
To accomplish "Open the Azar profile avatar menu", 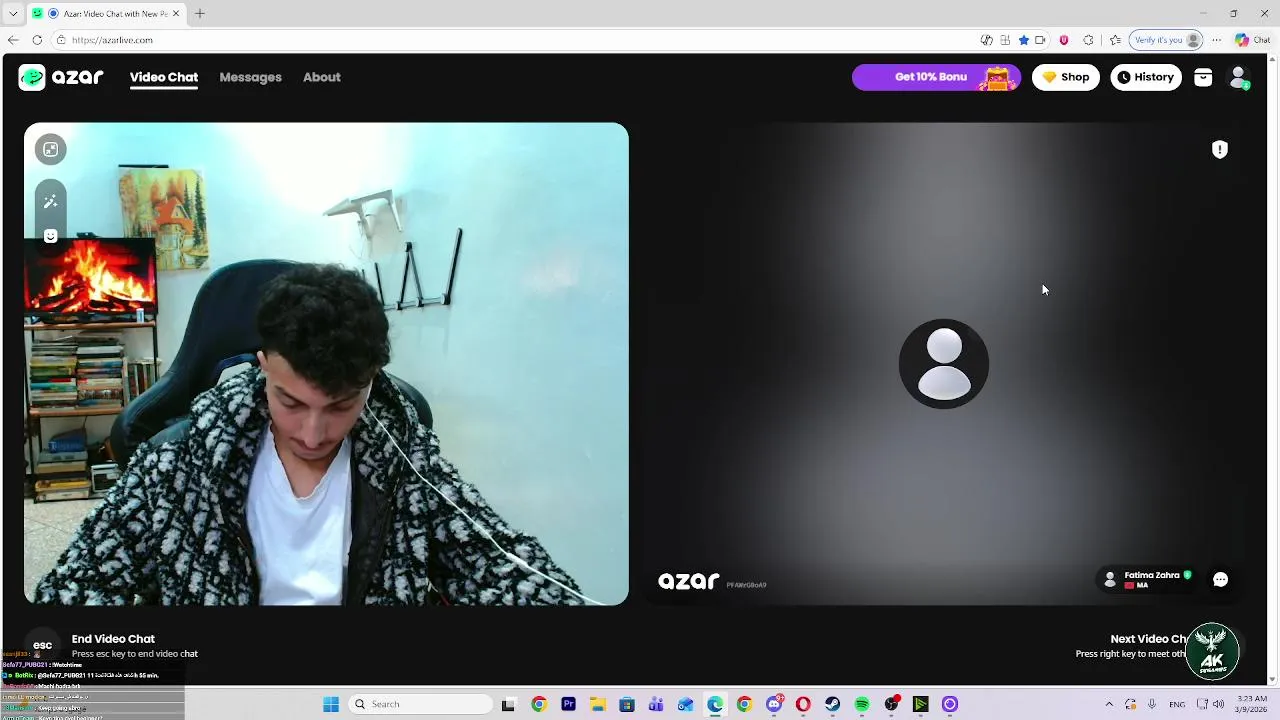I will (x=1238, y=77).
